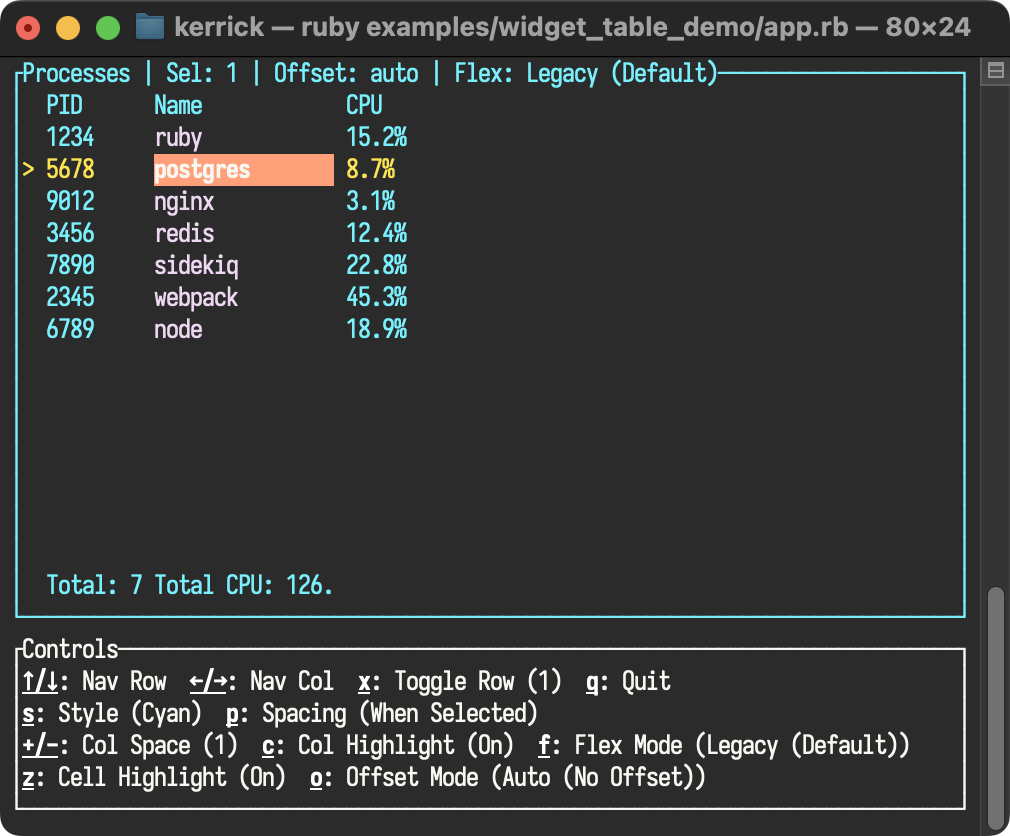The width and height of the screenshot is (1010, 836).
Task: Click the '↑/↓: Nav Row' hint
Action: click(x=95, y=681)
